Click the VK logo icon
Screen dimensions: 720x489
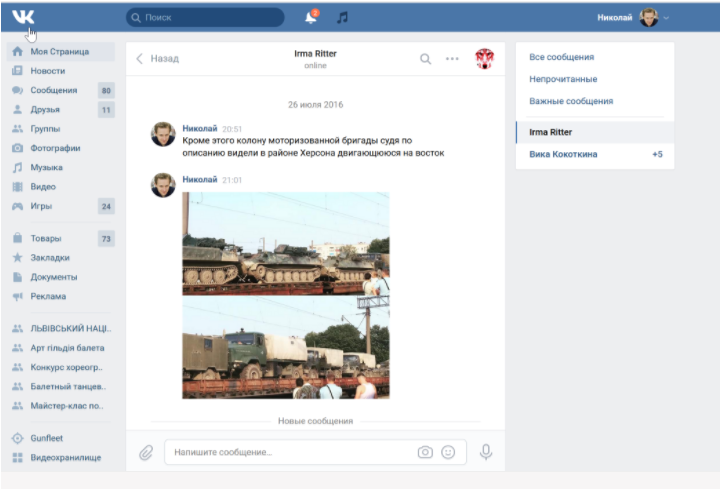point(24,17)
